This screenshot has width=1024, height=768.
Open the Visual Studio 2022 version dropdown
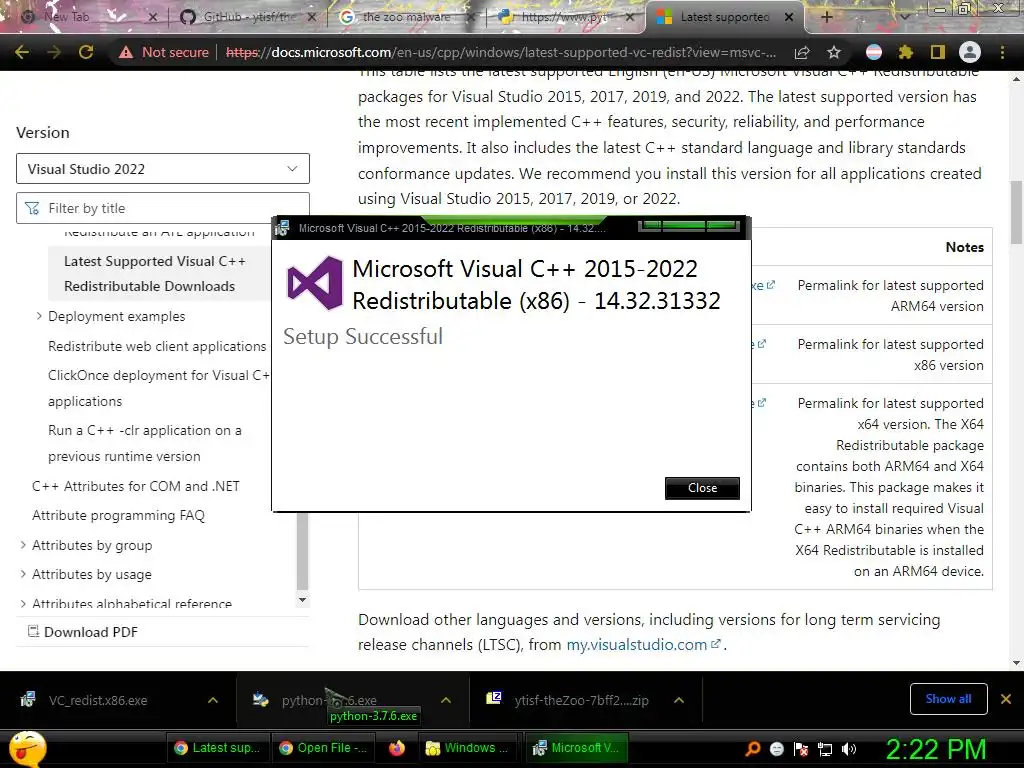pos(163,168)
